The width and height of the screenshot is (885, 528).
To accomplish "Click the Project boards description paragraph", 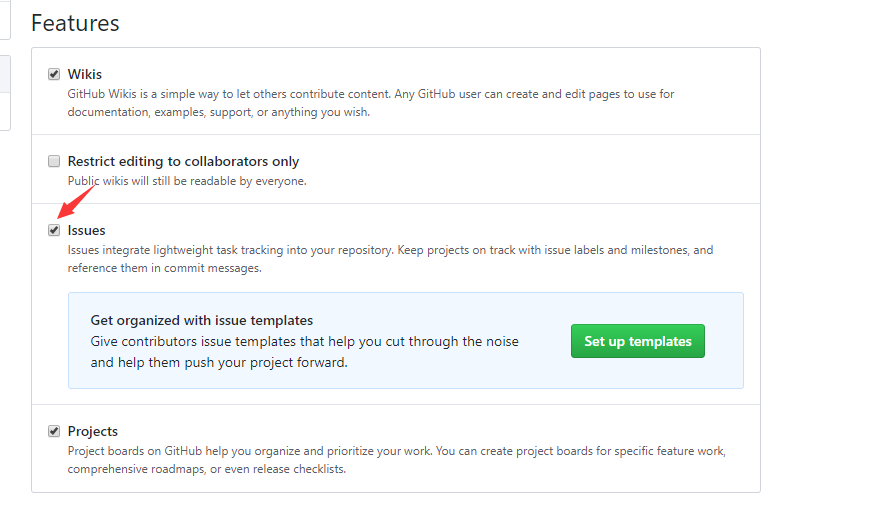I will [x=396, y=460].
